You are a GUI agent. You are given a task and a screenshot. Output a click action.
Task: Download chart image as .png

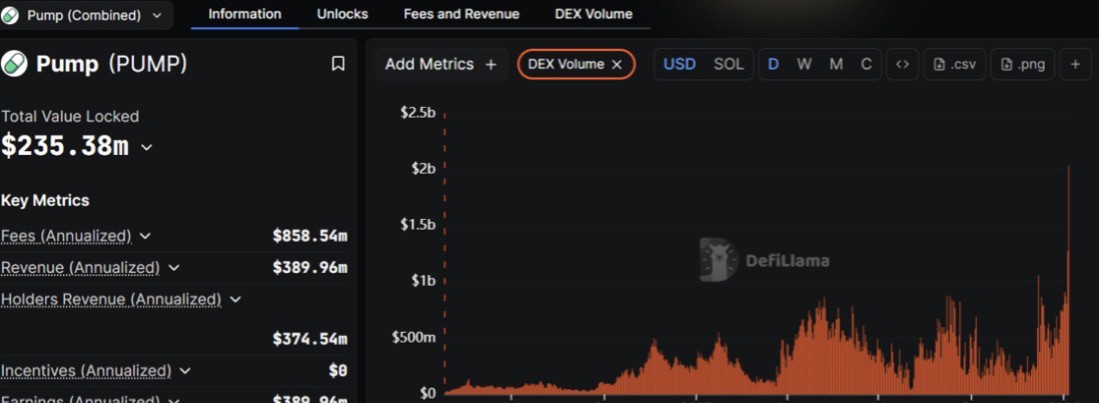pos(1023,64)
